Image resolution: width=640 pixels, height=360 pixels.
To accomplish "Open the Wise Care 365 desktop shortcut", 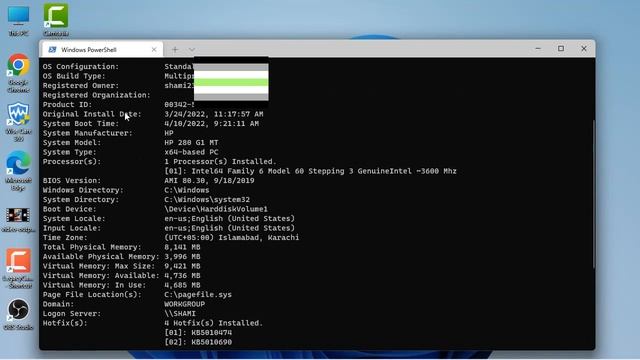I will tap(18, 122).
